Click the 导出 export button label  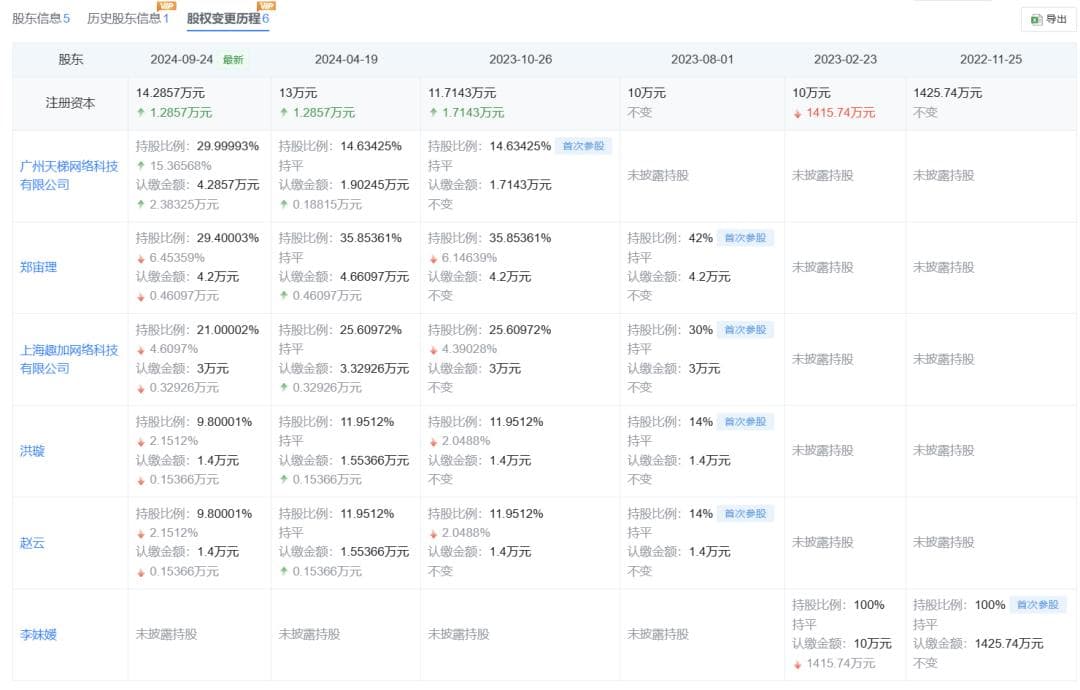(1056, 20)
